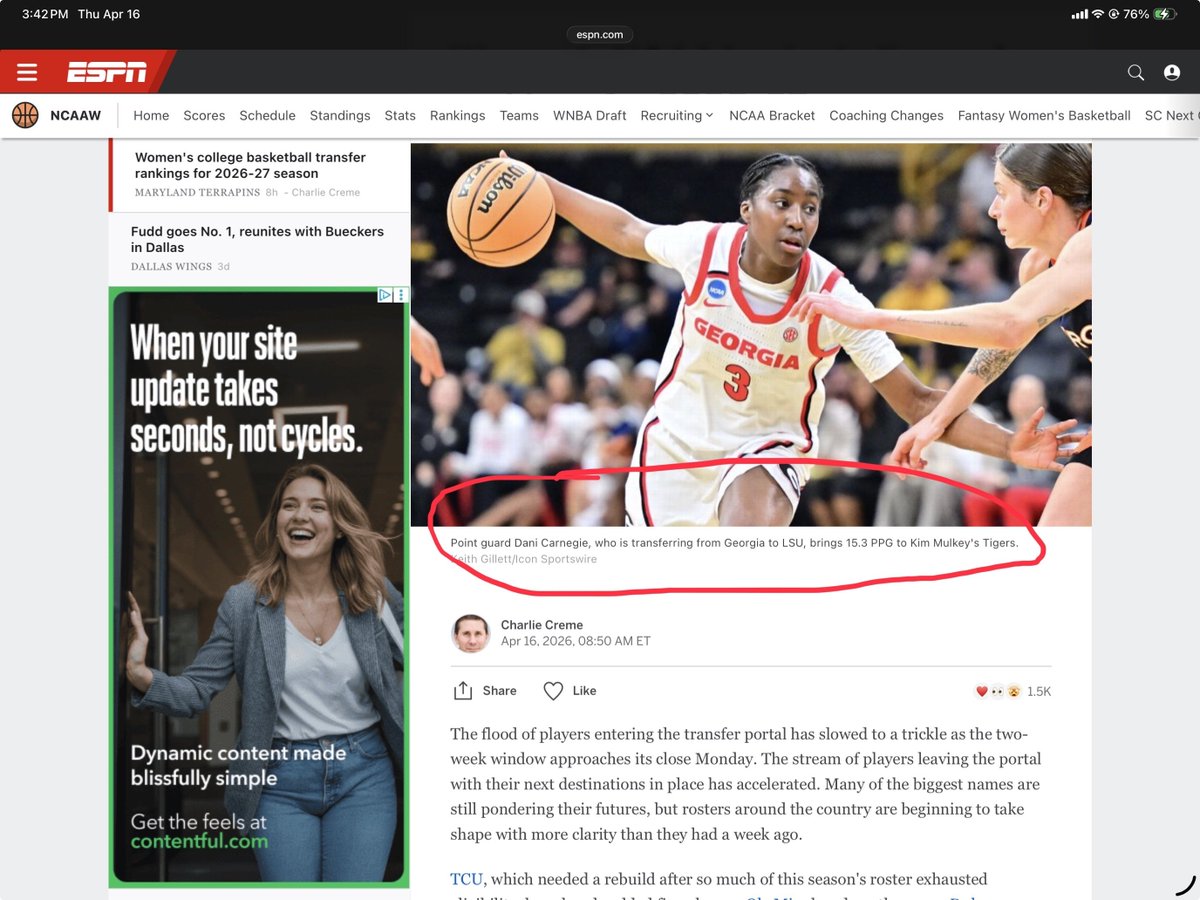Click the Dani Carnegie Georgia photo
The image size is (1200, 900).
(x=751, y=335)
